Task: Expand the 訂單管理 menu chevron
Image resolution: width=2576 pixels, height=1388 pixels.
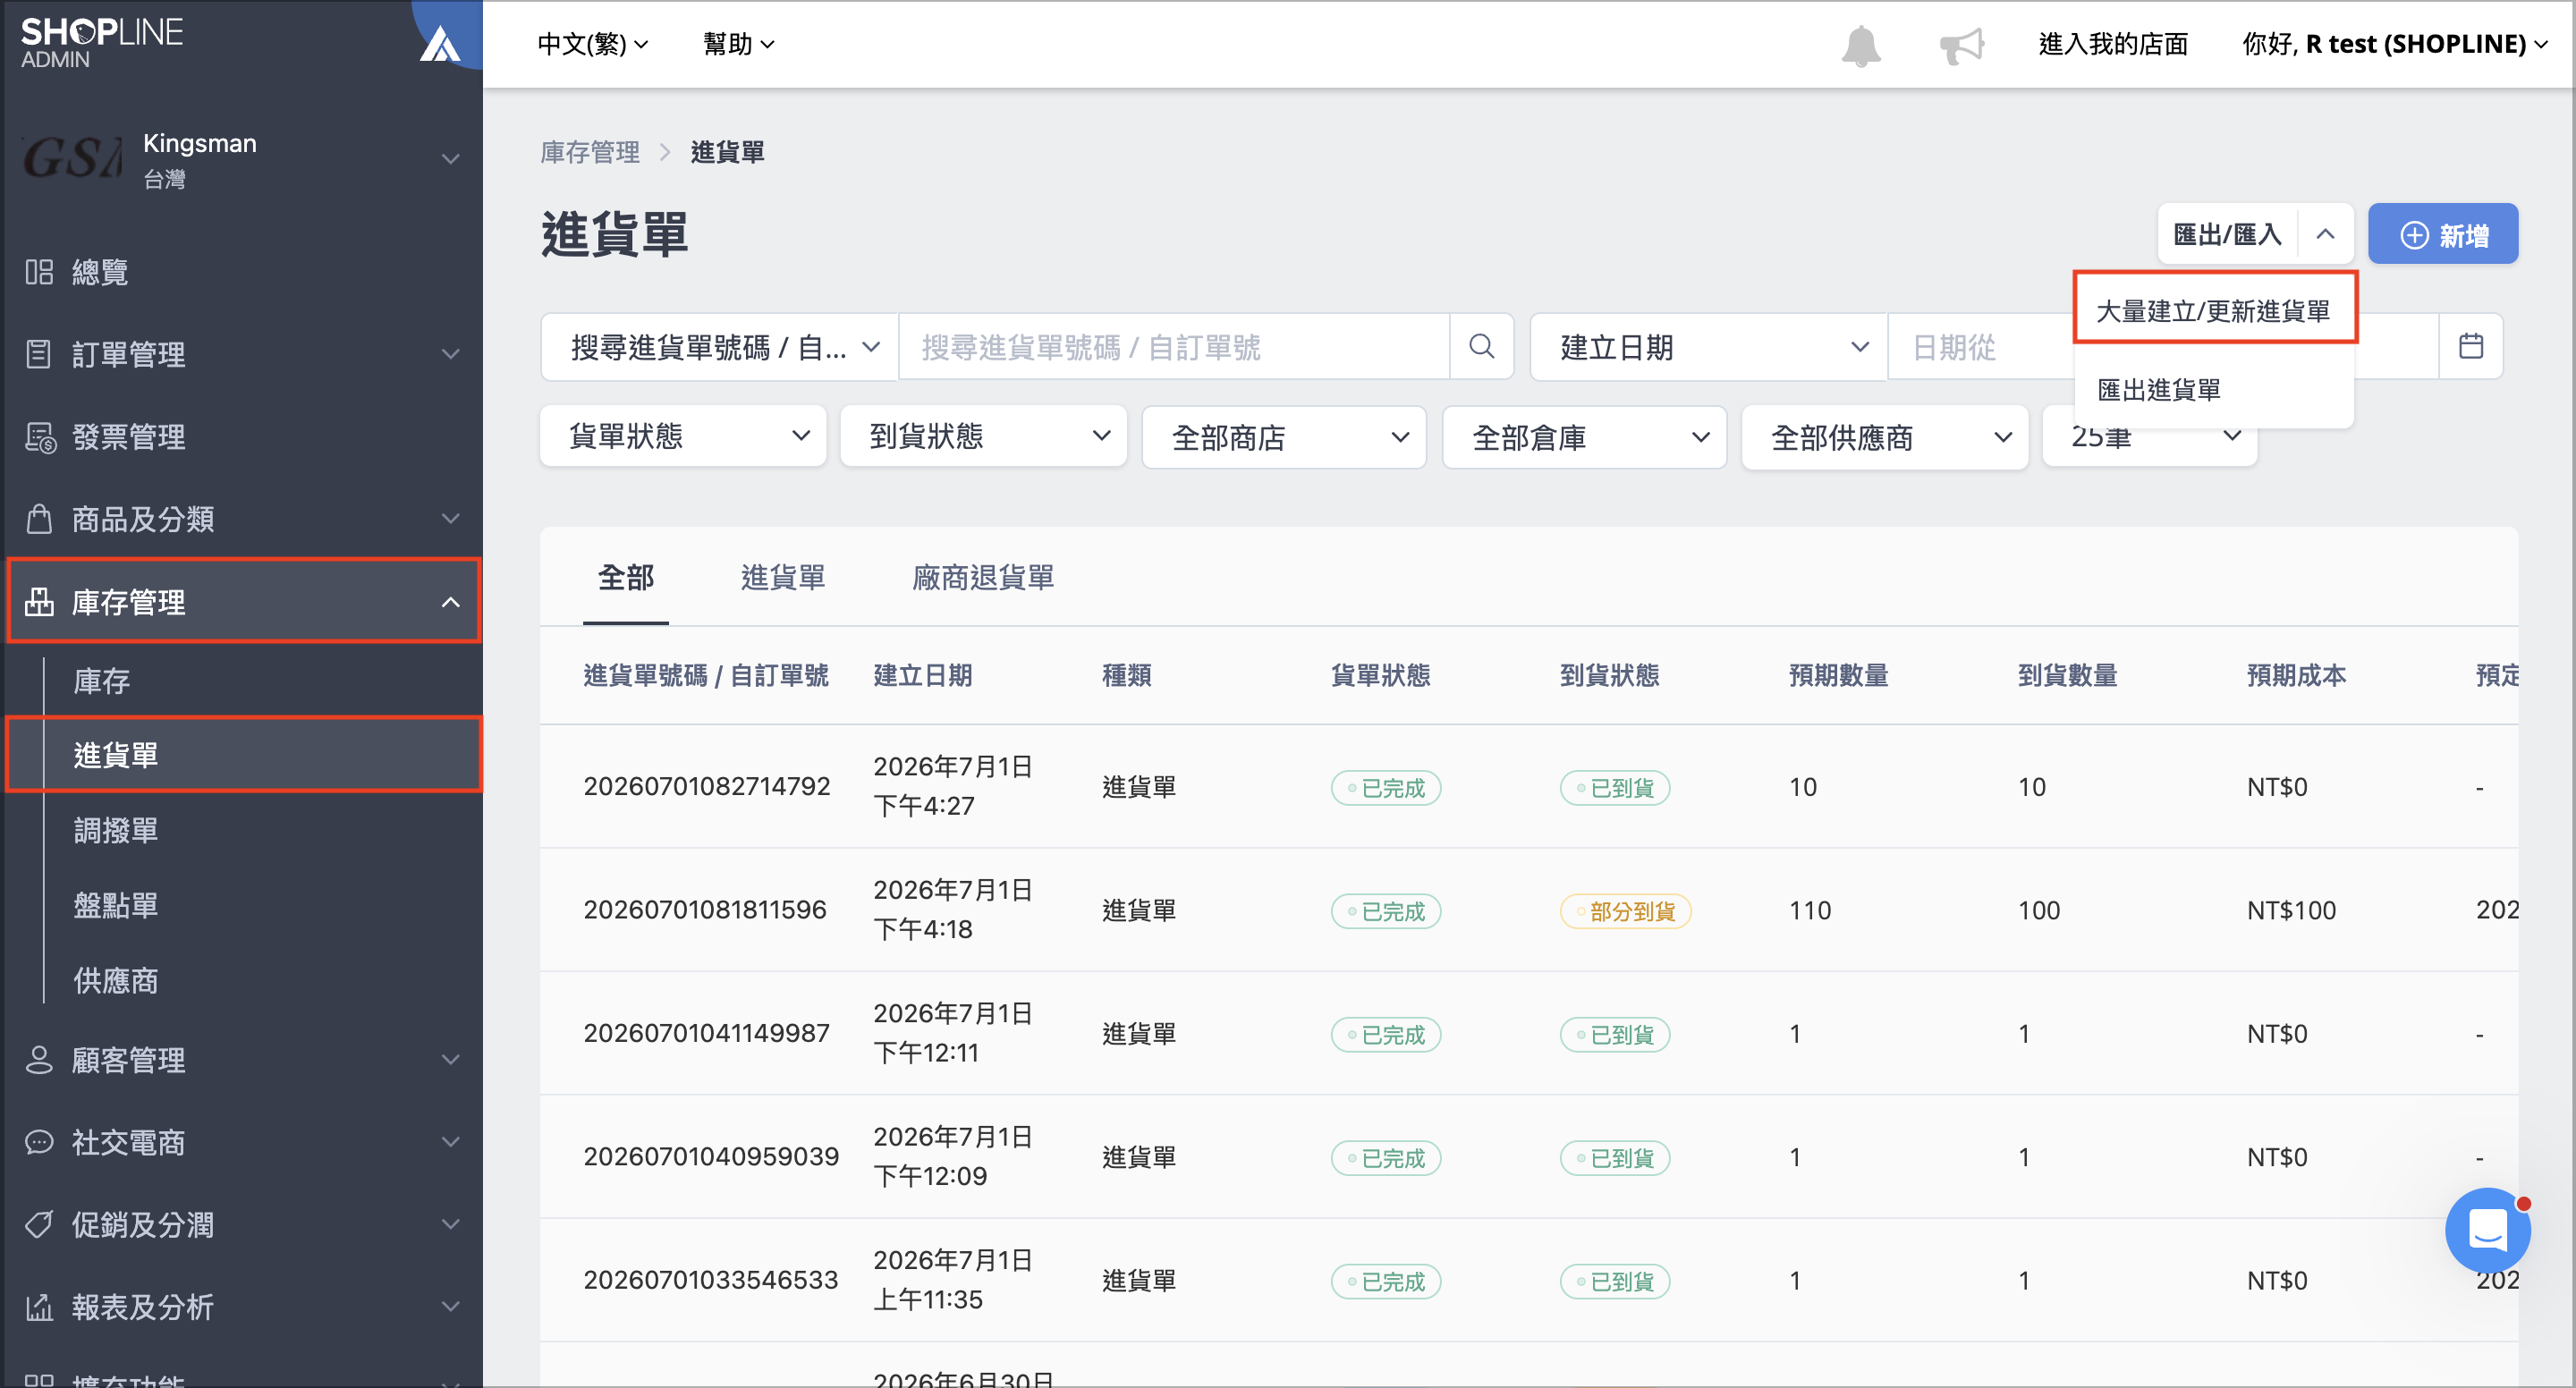Action: [451, 354]
